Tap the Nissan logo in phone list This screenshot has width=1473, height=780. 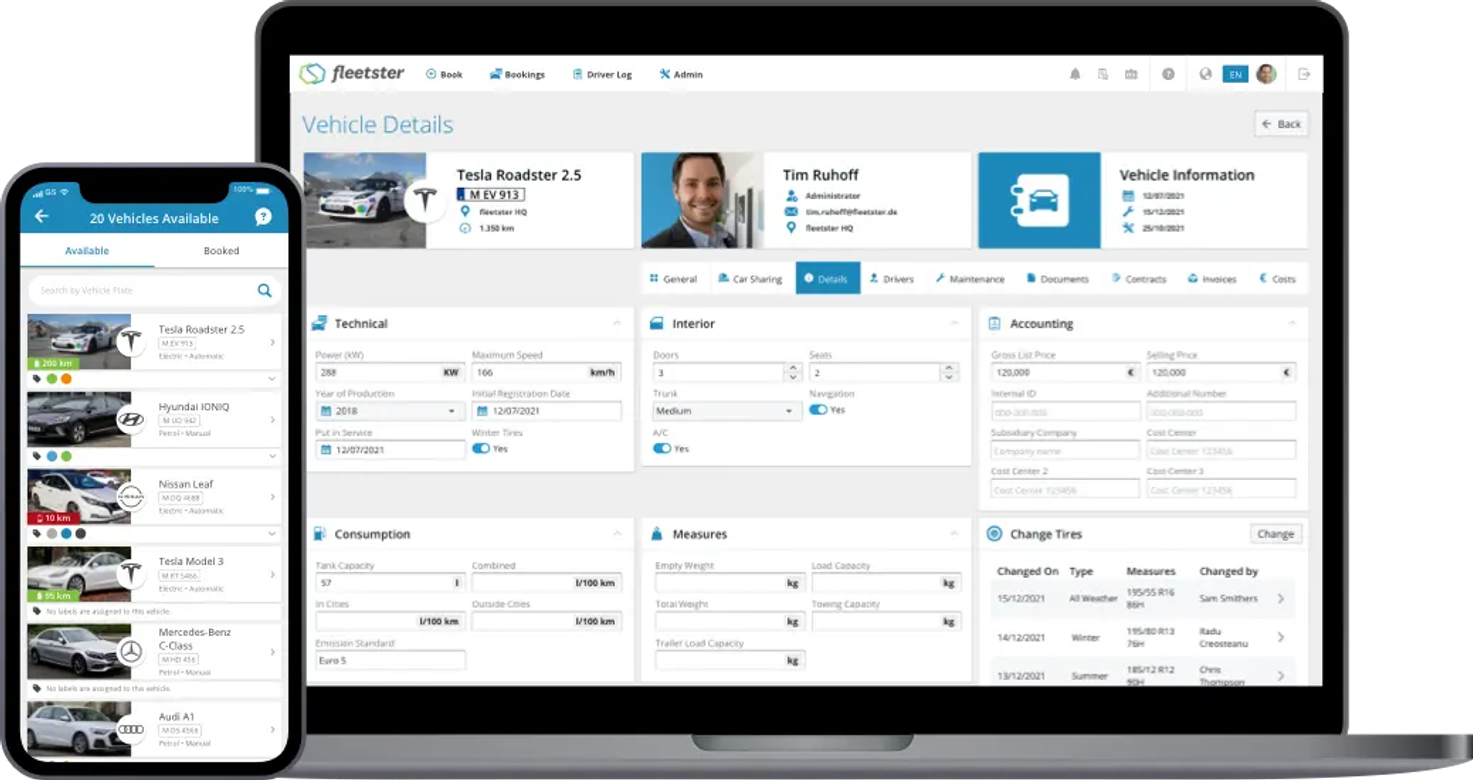click(x=130, y=497)
